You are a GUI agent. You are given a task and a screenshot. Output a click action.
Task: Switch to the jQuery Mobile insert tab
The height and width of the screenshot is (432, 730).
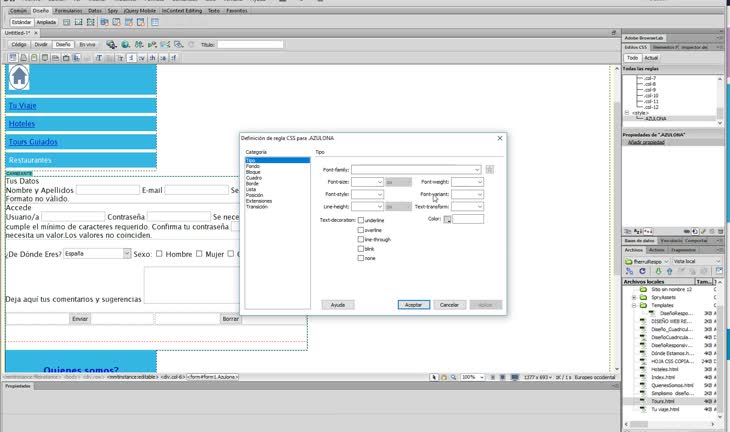(139, 10)
